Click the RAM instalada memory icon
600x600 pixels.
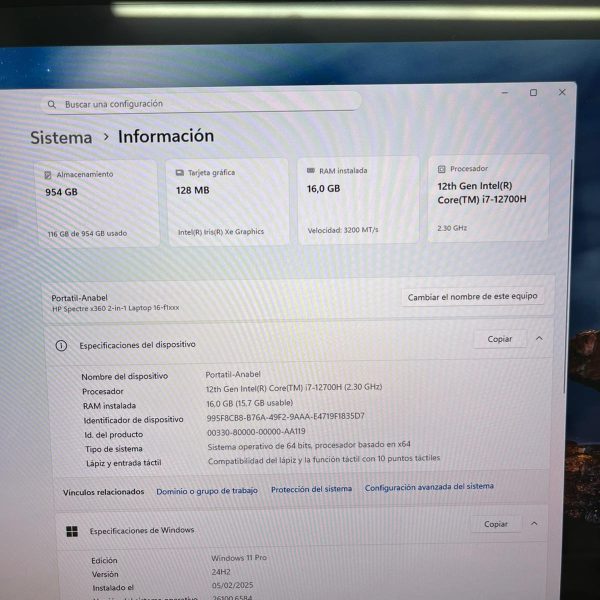[311, 171]
